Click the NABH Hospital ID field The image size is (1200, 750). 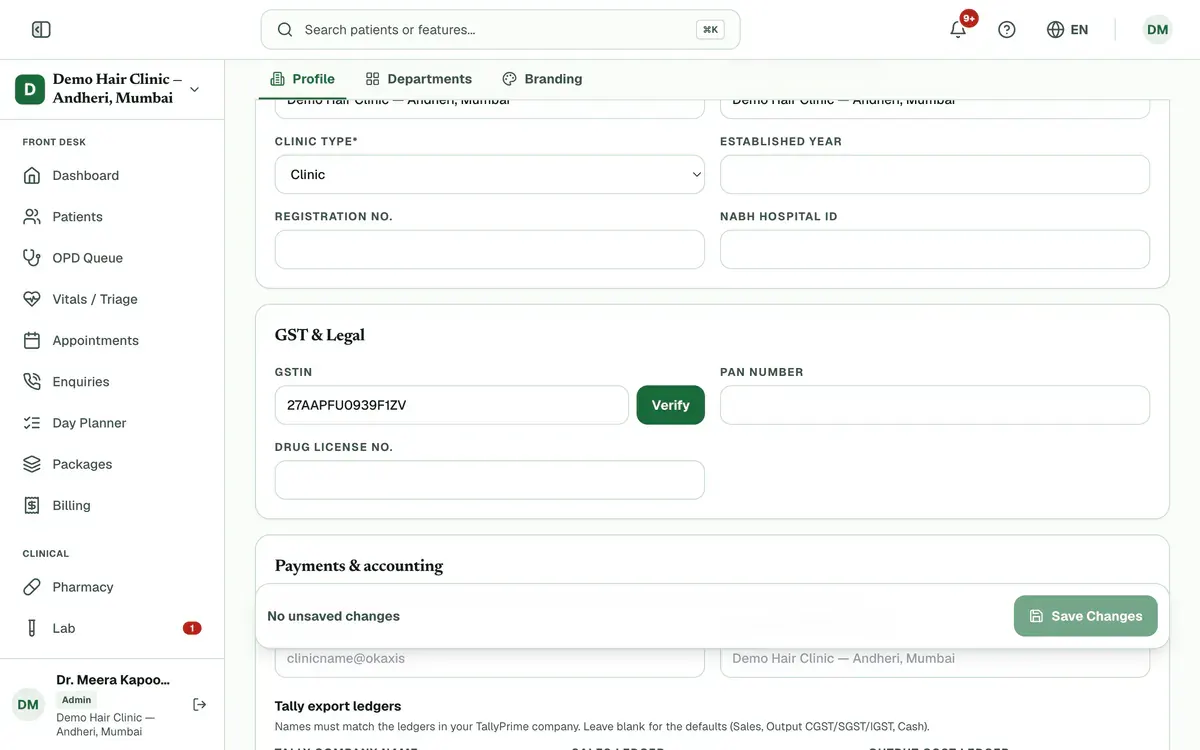click(935, 250)
